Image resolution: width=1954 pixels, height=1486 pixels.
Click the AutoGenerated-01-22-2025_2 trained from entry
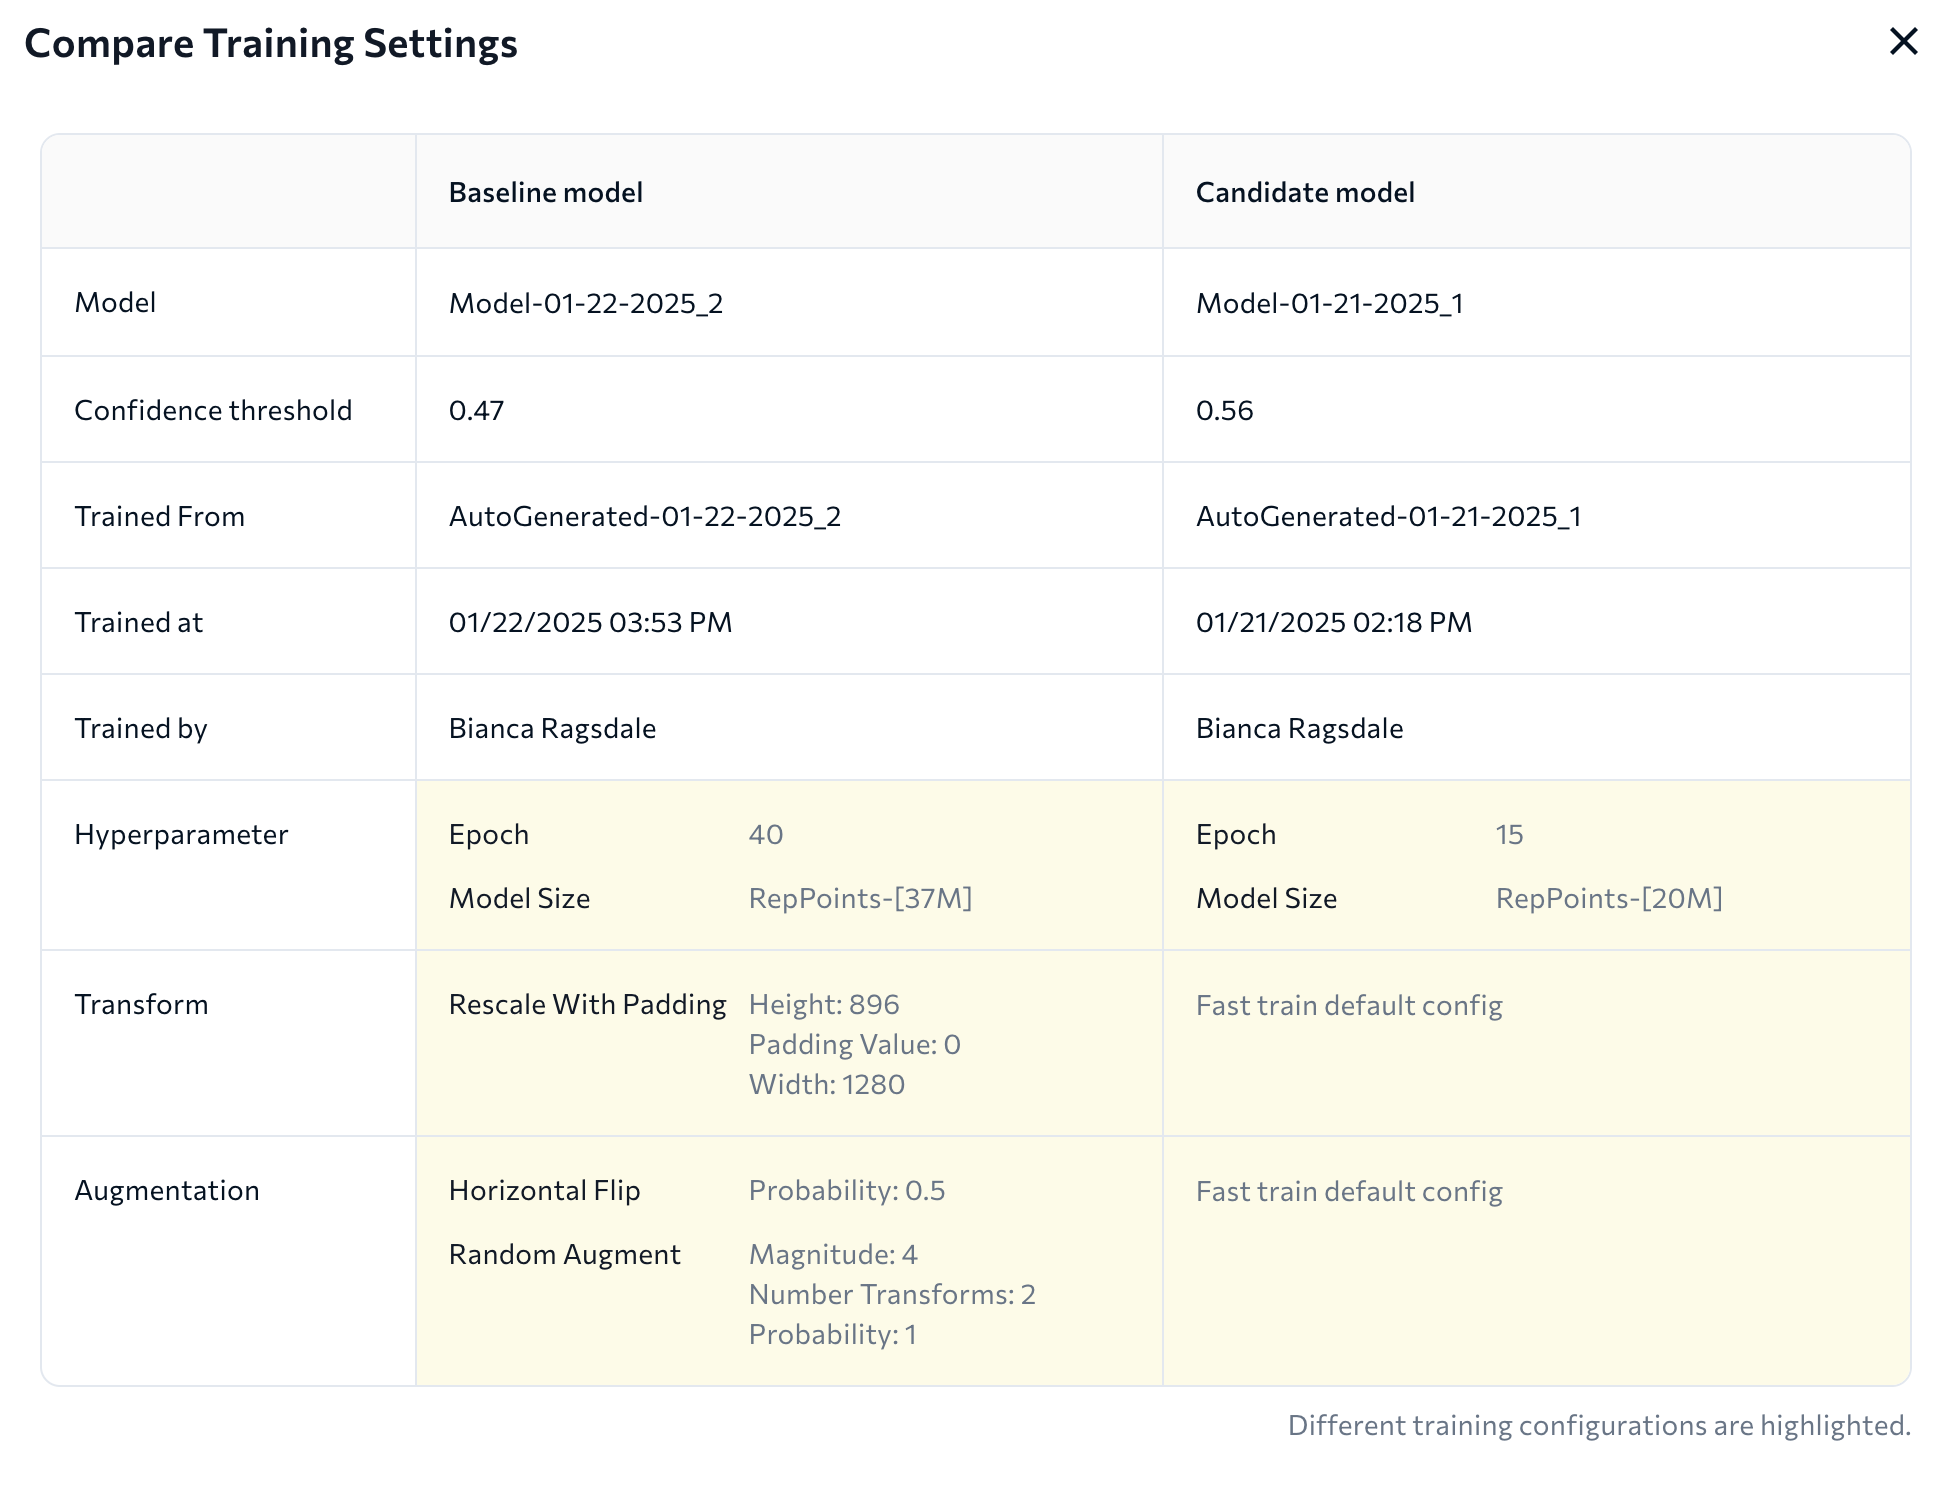tap(644, 516)
